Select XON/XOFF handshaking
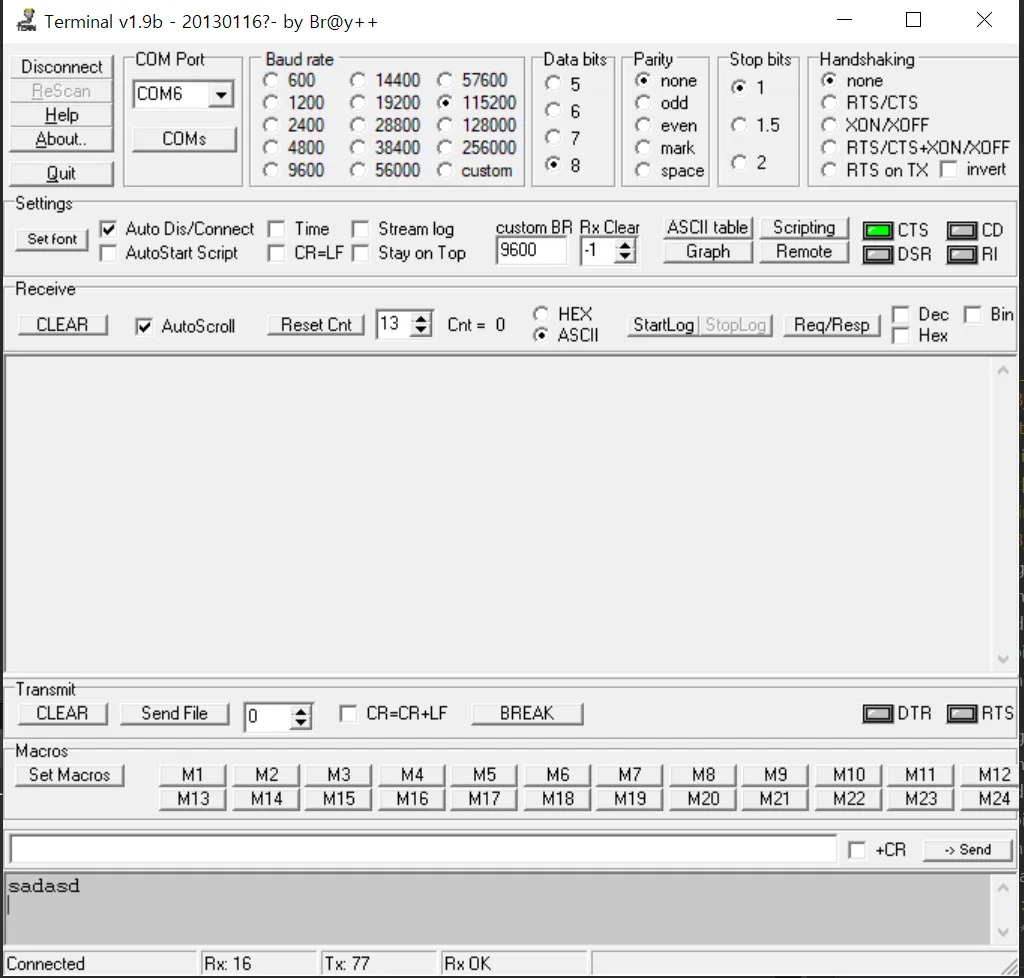 click(829, 125)
